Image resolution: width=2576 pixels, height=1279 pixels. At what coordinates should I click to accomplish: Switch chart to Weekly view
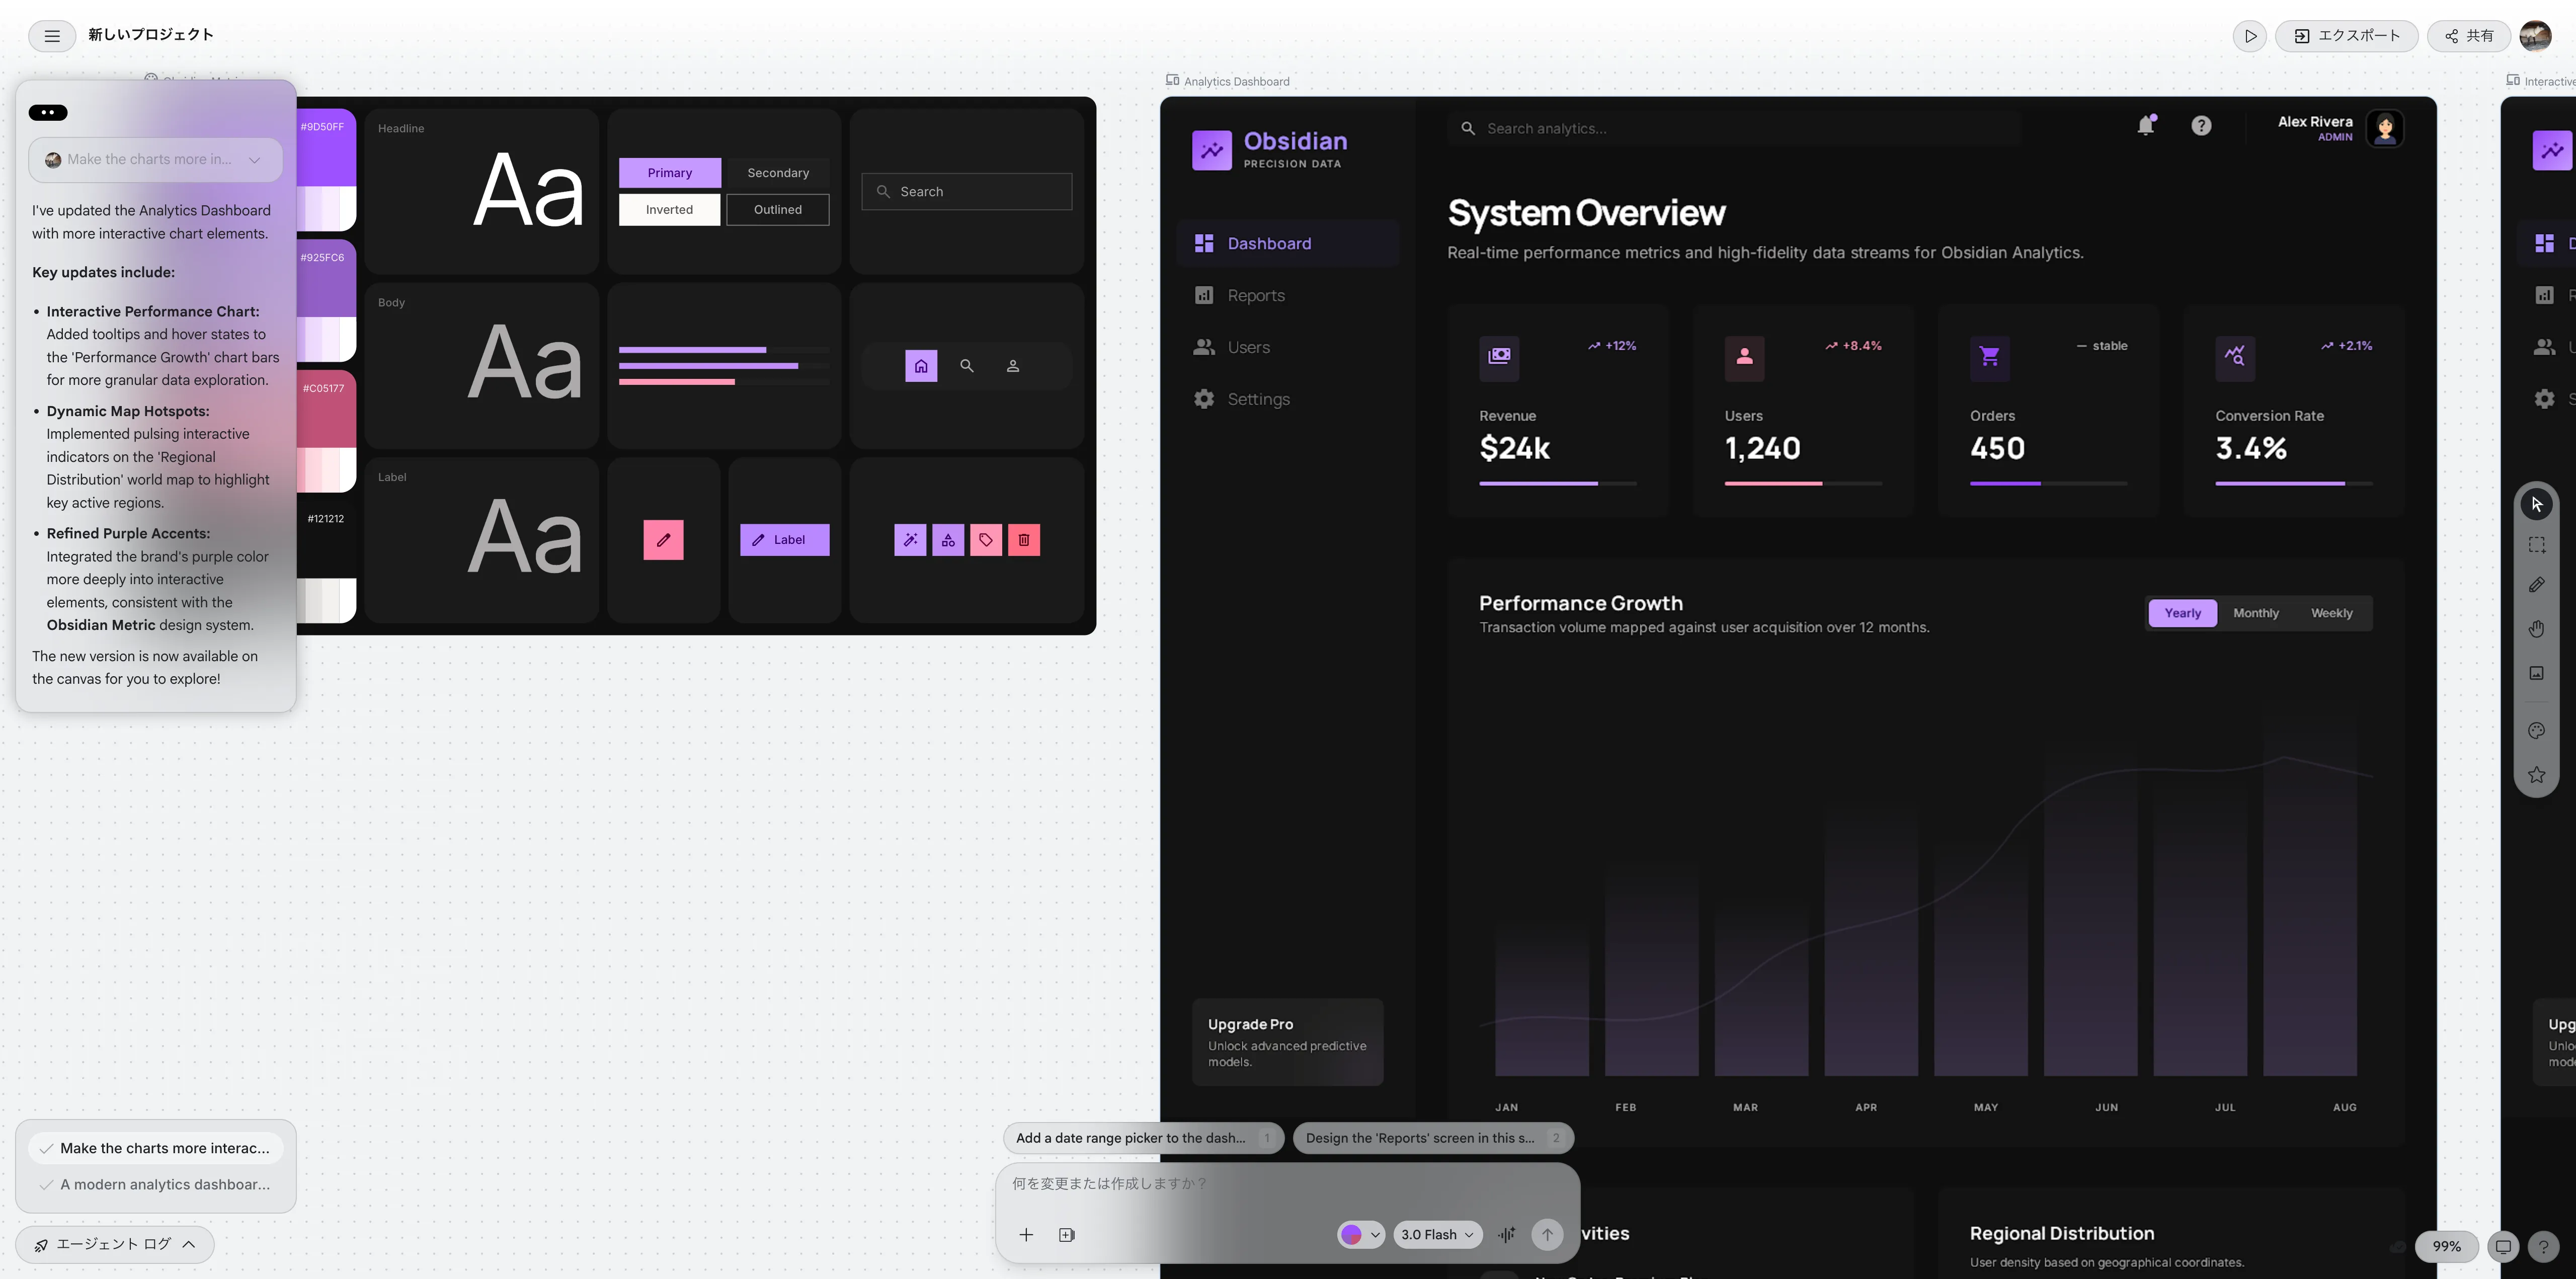(2331, 613)
